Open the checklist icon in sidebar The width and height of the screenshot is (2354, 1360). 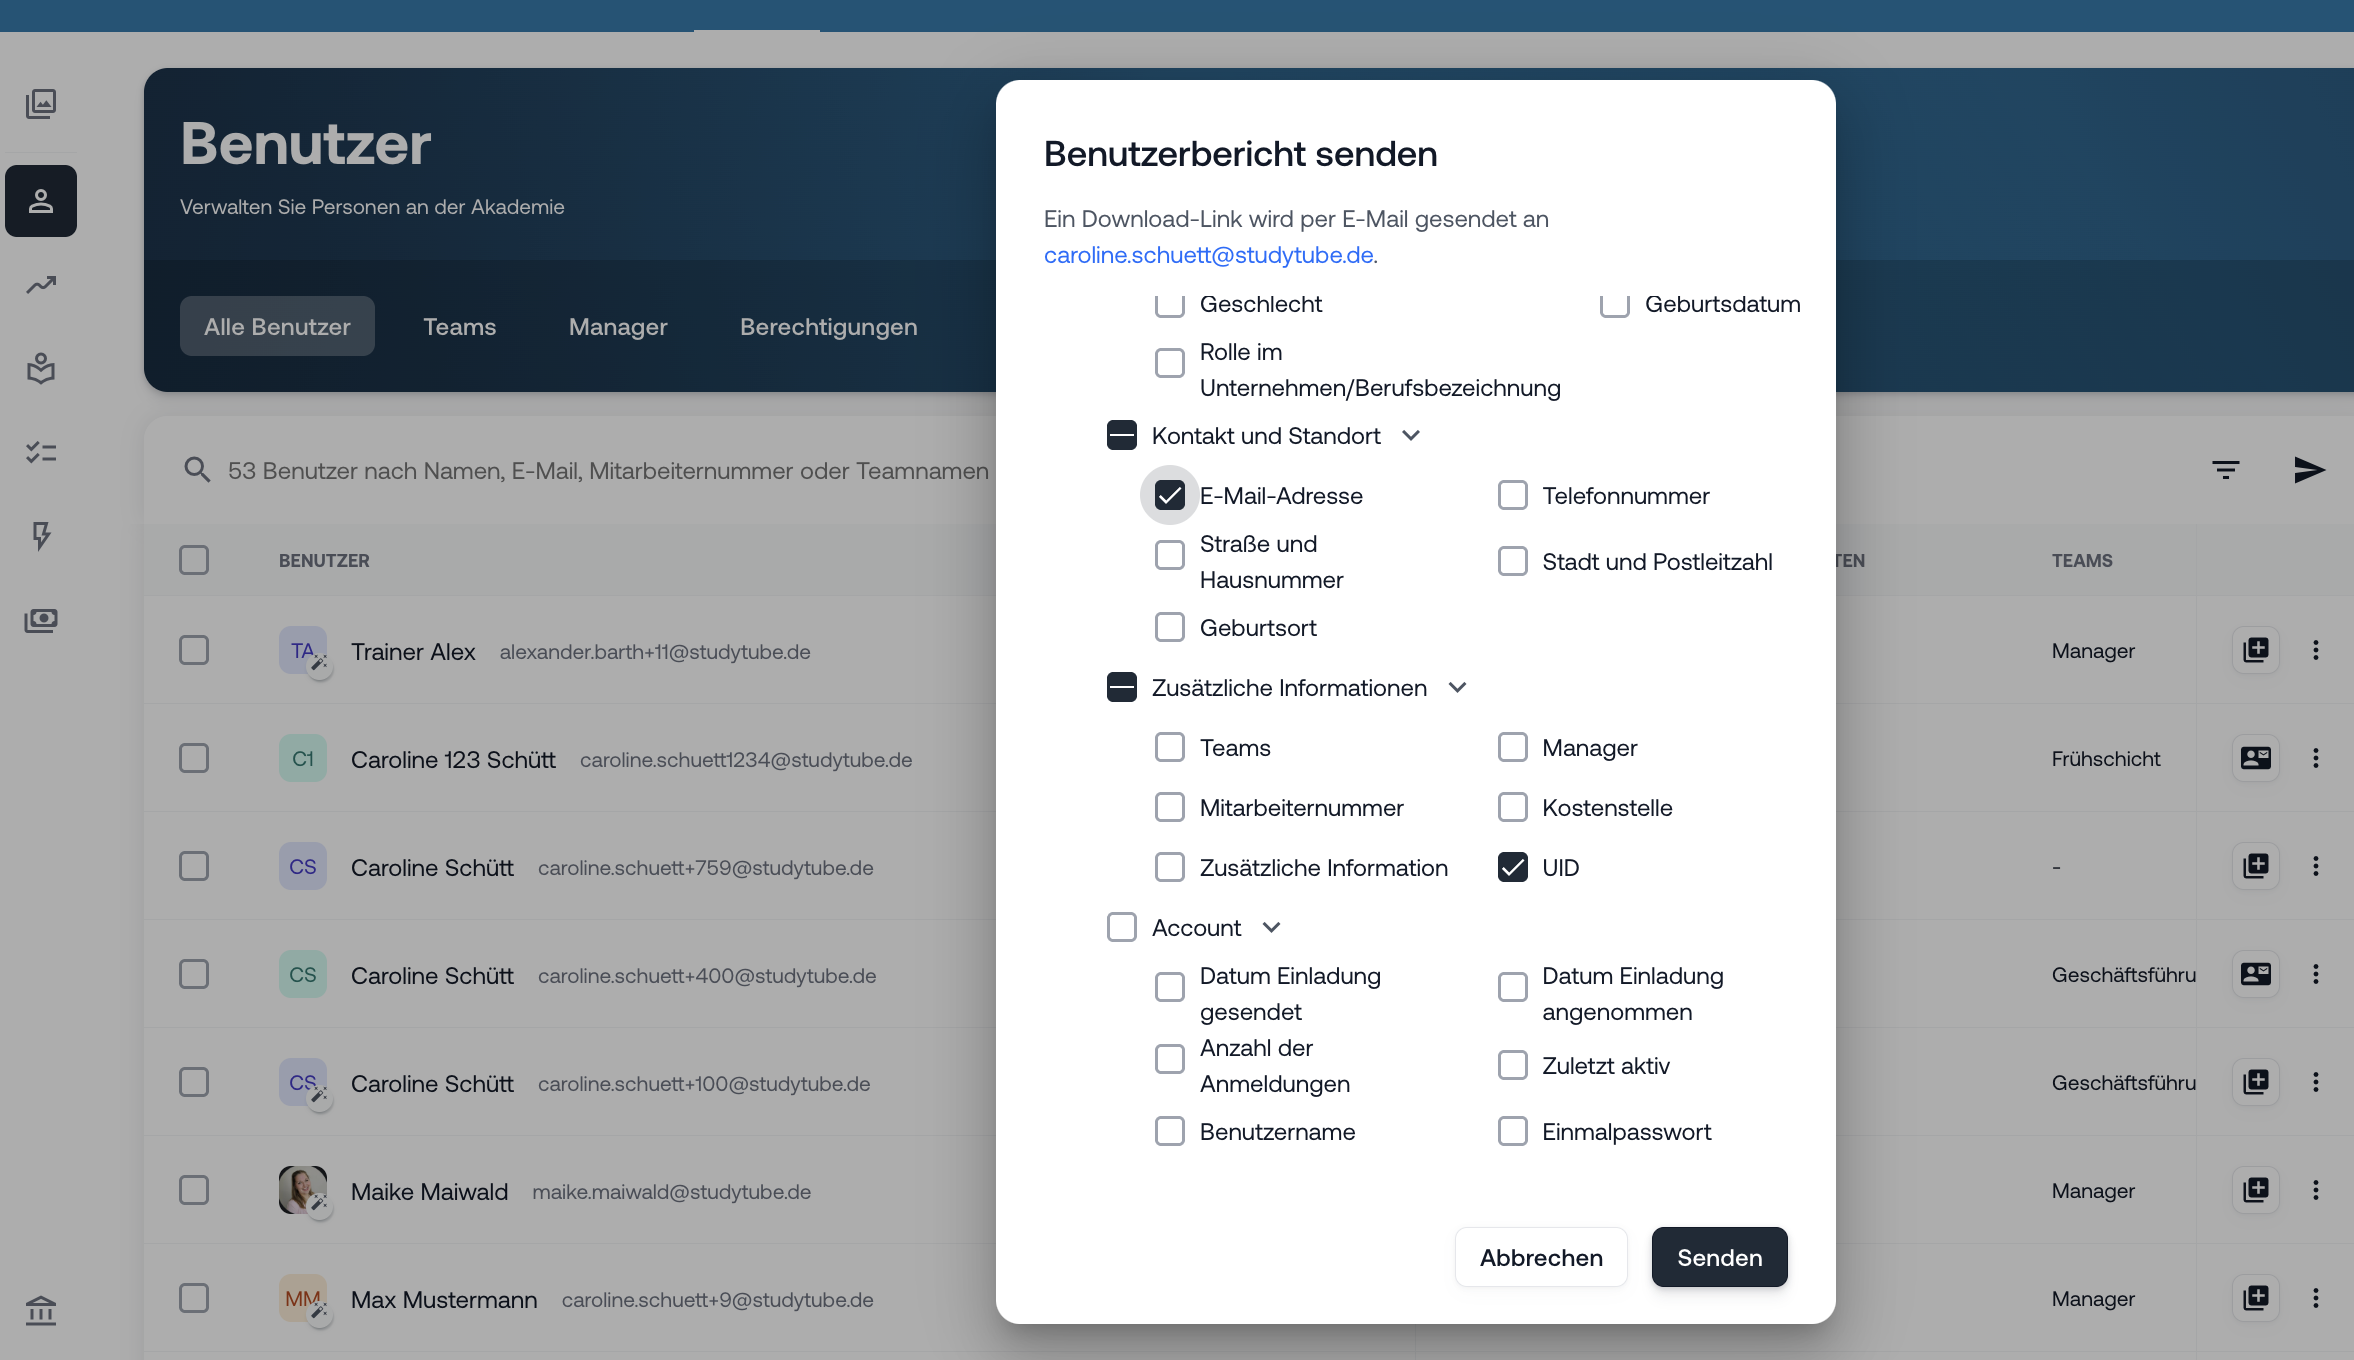coord(41,453)
